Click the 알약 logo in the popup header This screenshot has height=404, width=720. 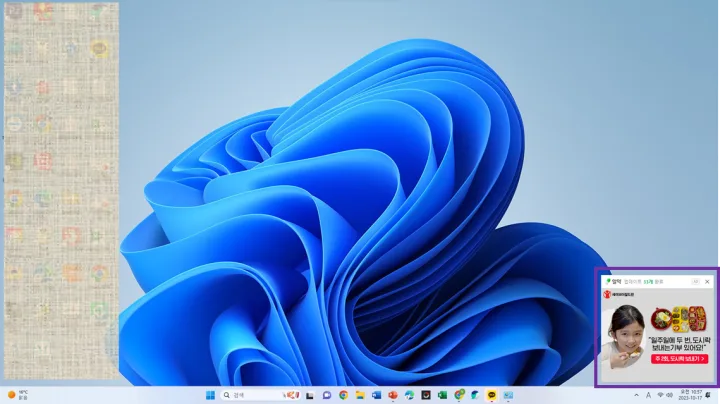[x=613, y=281]
